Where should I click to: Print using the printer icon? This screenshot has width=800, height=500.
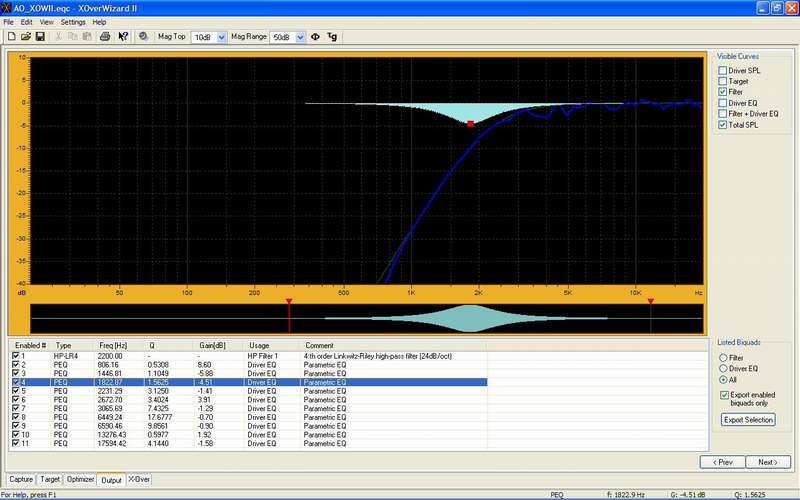(x=105, y=37)
